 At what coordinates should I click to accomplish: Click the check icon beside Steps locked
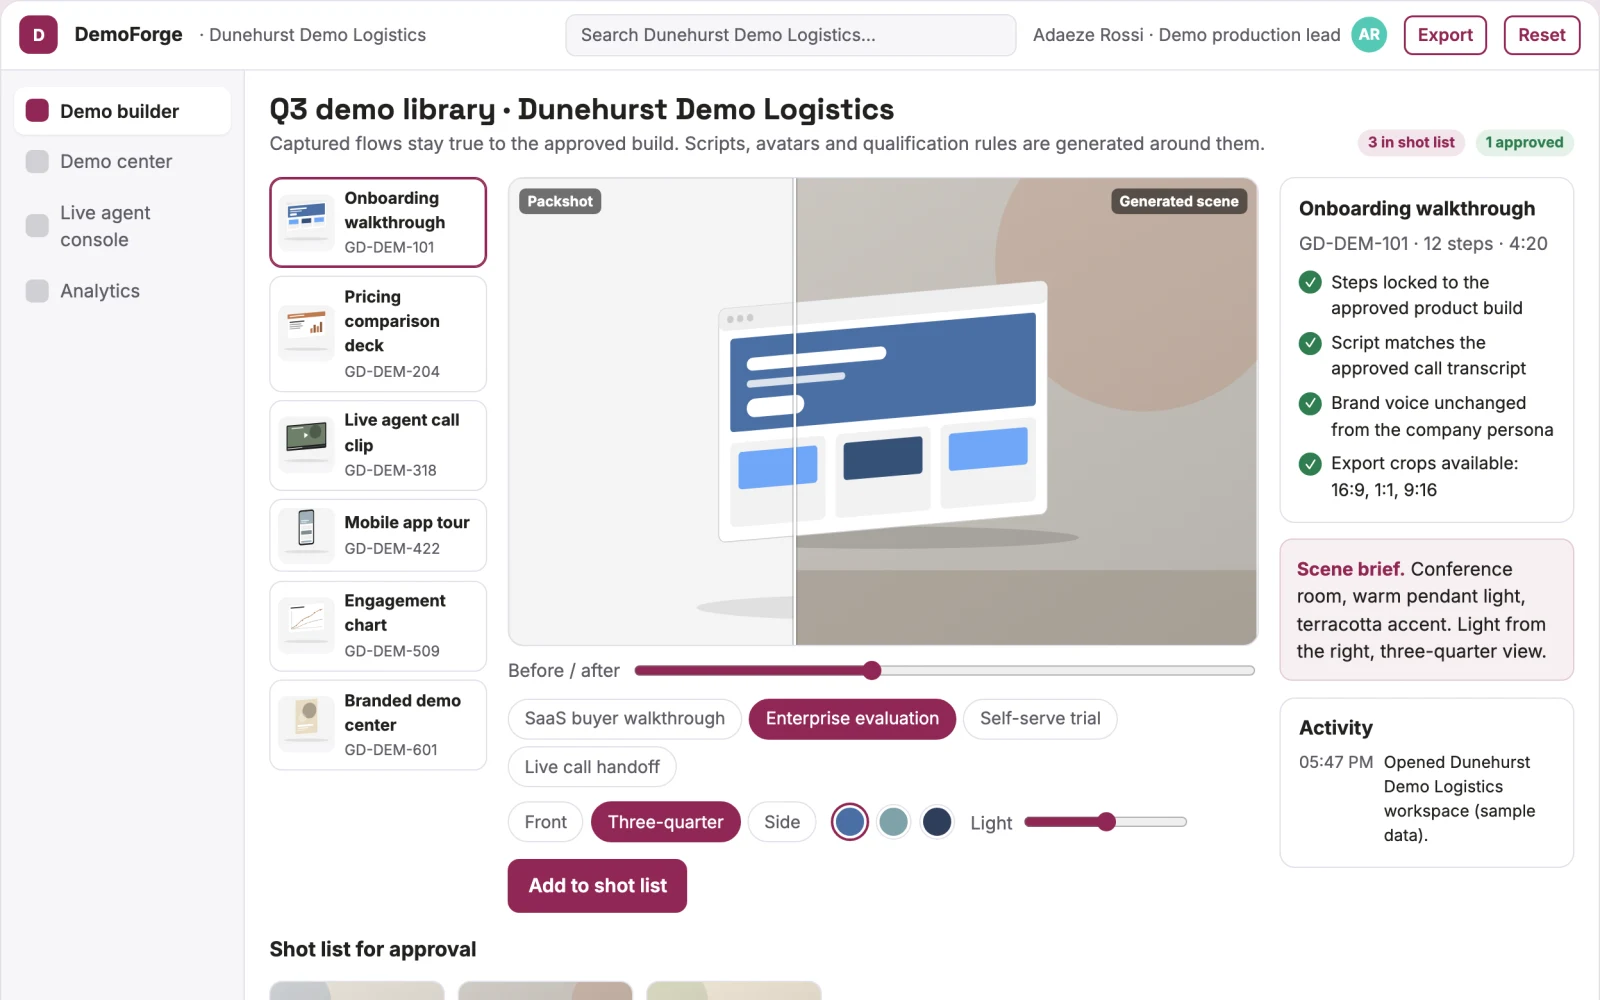pyautogui.click(x=1310, y=283)
